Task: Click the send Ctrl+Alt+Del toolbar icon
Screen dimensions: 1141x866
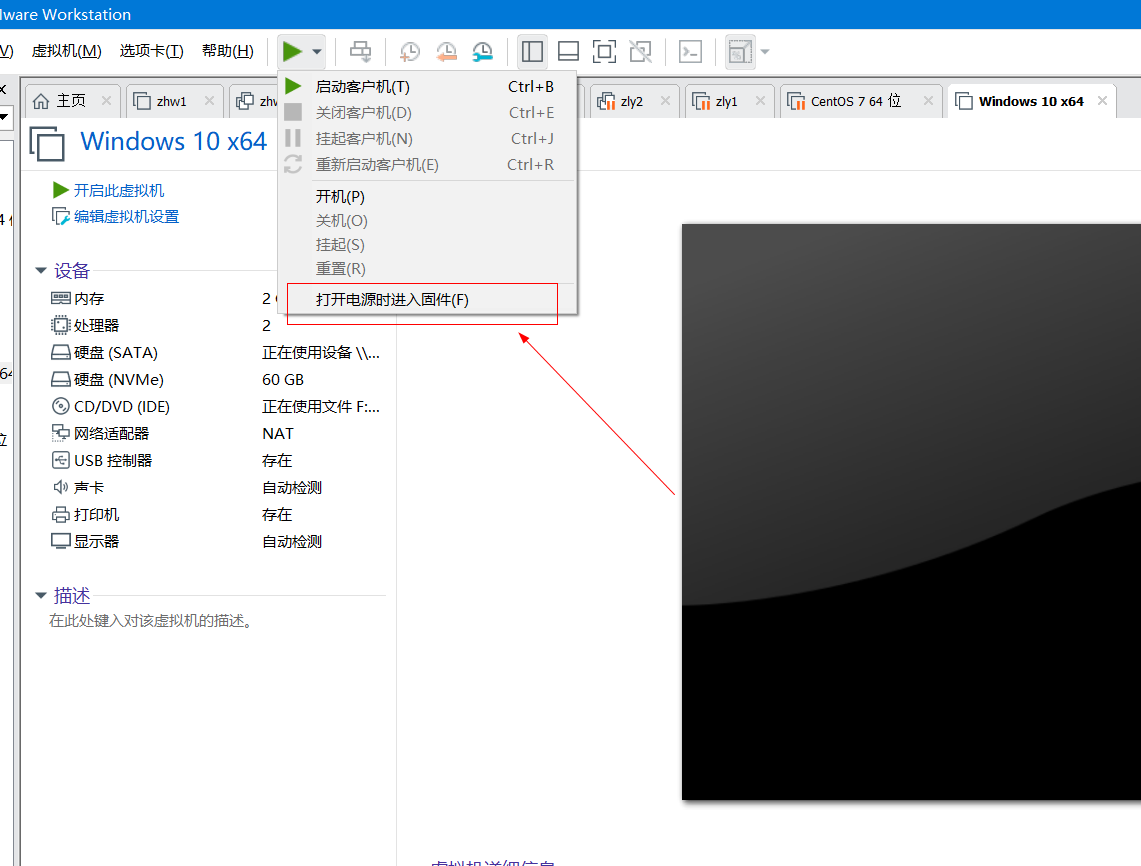Action: [x=360, y=52]
